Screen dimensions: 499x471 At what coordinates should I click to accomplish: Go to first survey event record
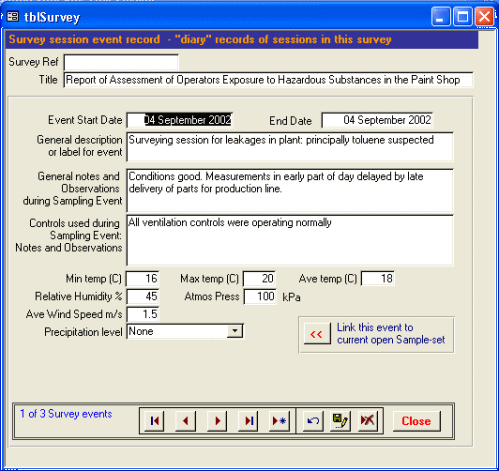[154, 421]
